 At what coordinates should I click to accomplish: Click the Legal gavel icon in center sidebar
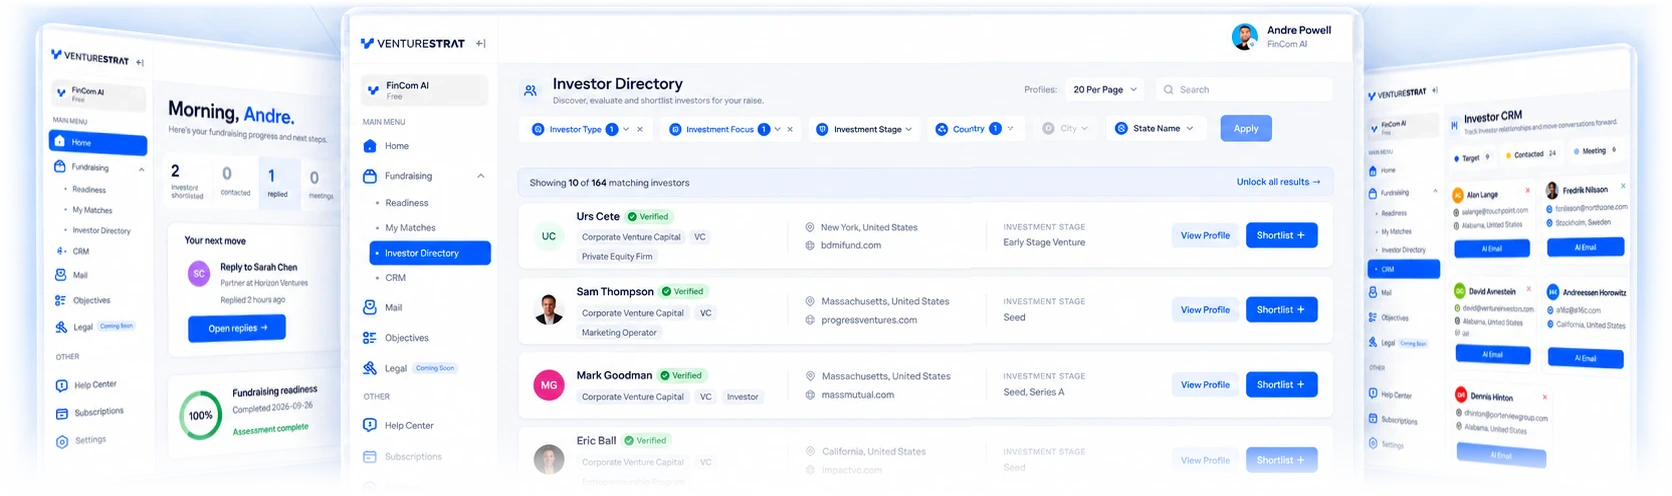pyautogui.click(x=370, y=368)
